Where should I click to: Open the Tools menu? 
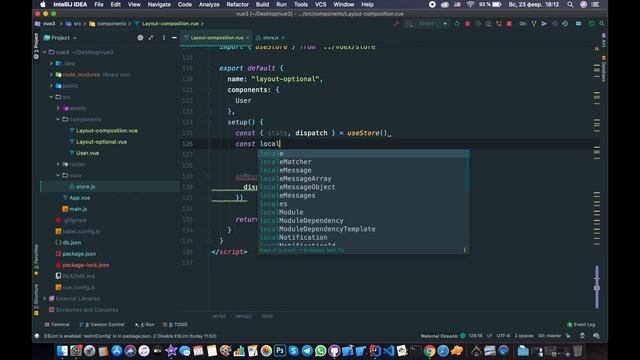coord(301,4)
